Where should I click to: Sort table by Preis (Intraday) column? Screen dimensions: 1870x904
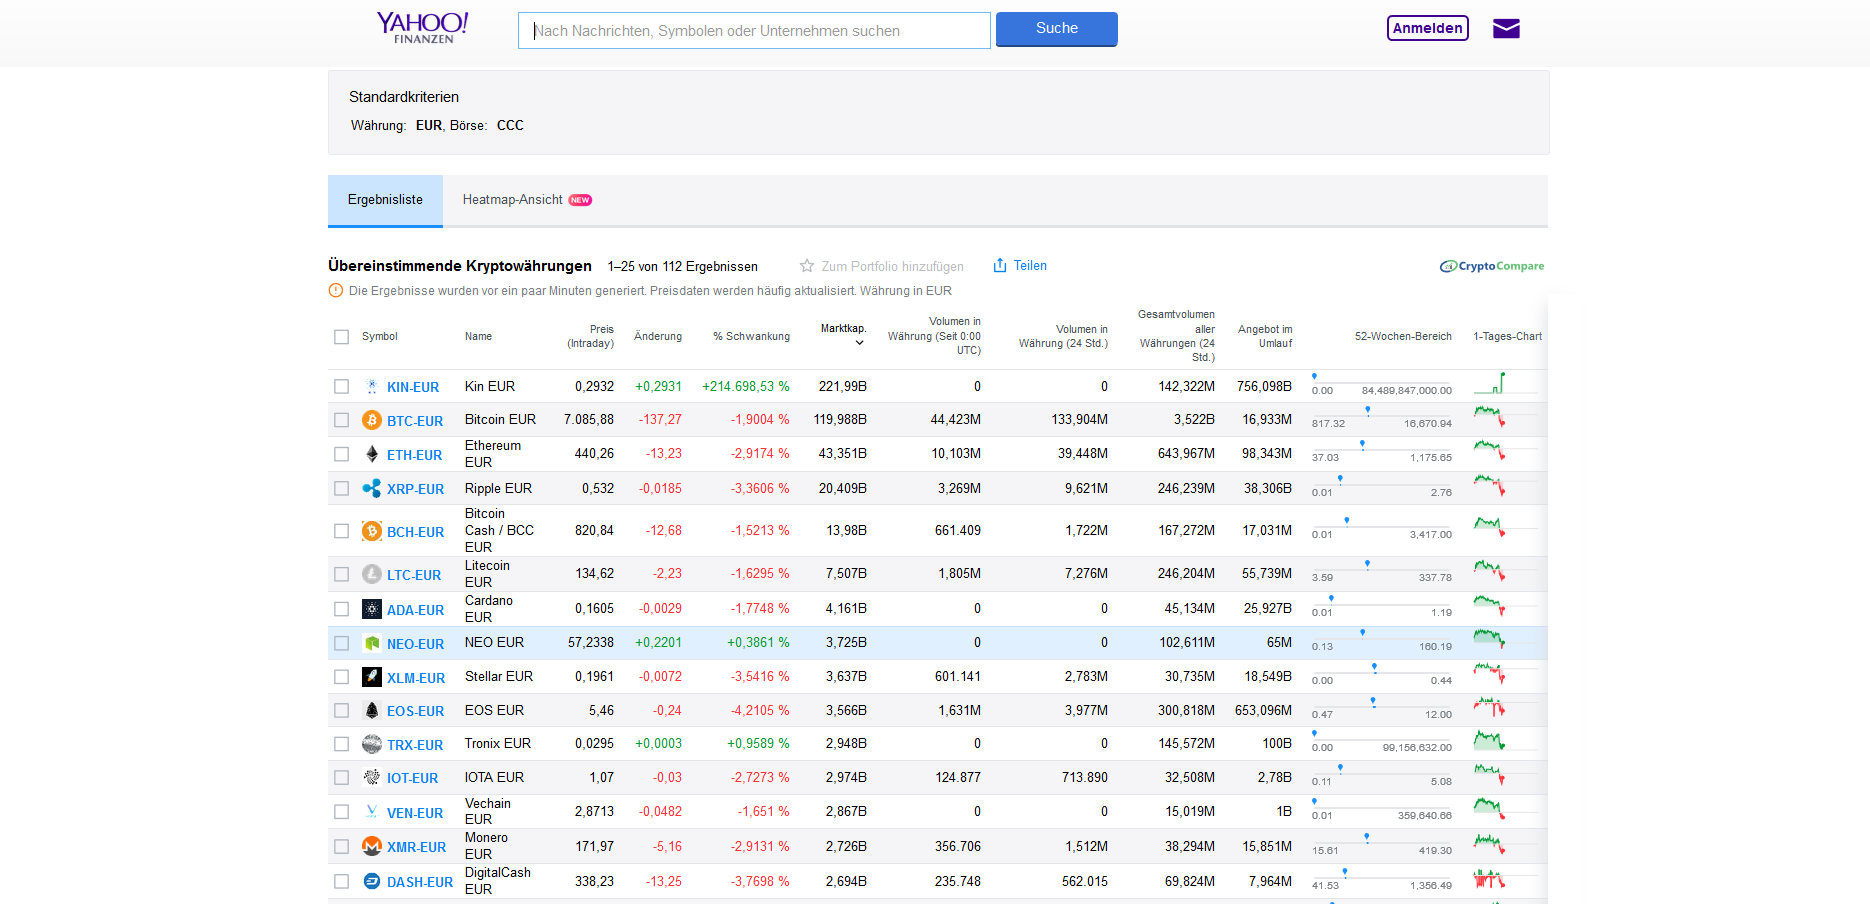(590, 336)
